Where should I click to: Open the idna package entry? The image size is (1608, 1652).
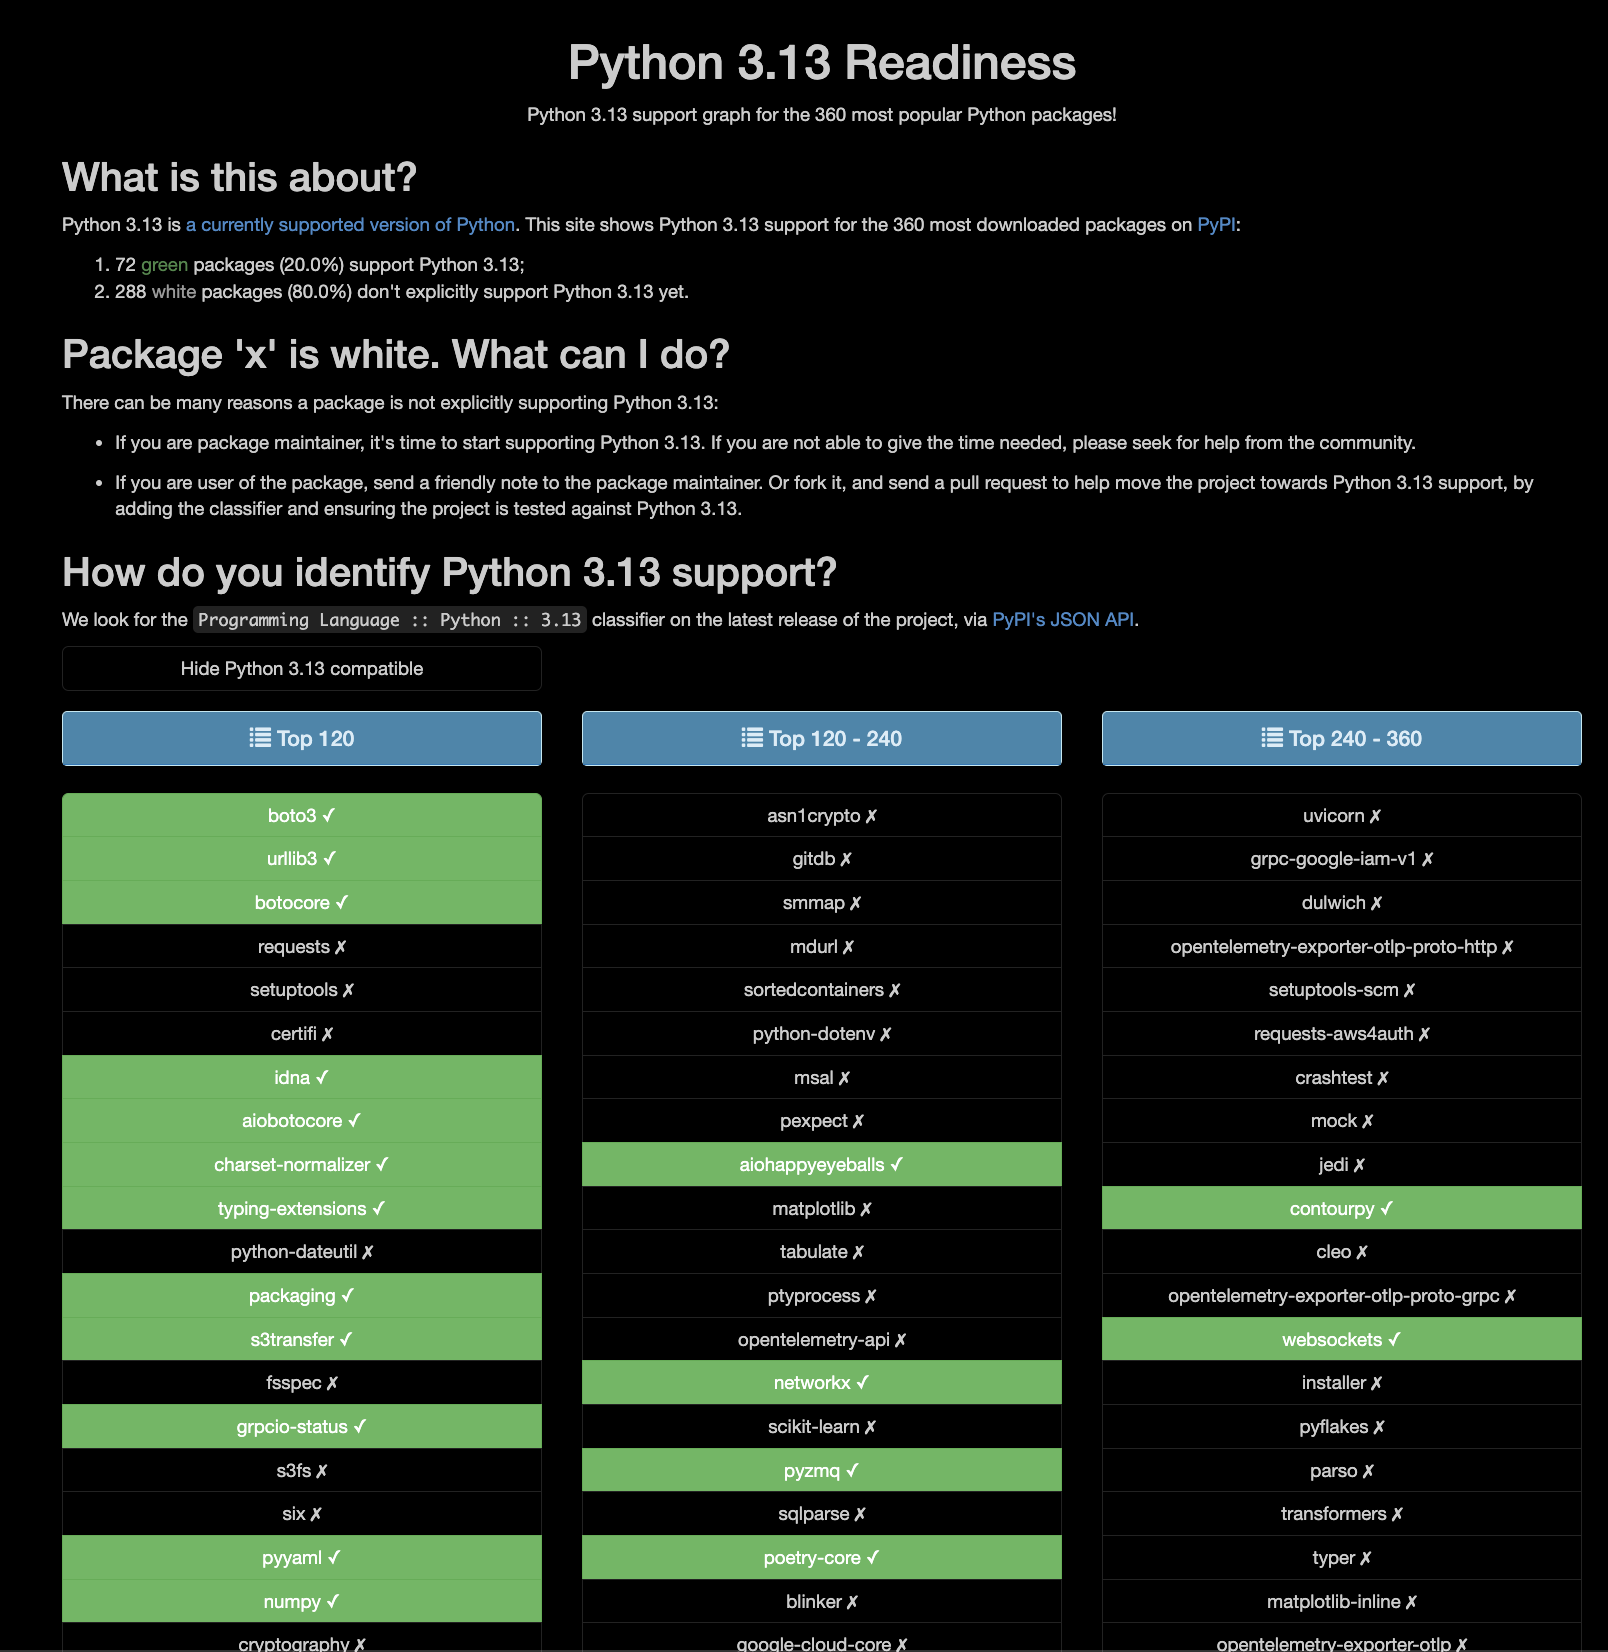(302, 1077)
